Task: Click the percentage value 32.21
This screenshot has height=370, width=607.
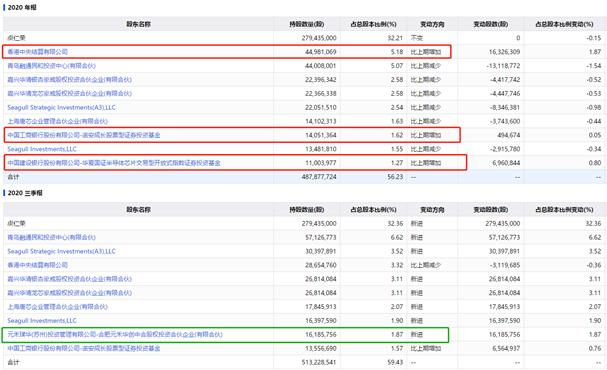Action: [x=395, y=38]
